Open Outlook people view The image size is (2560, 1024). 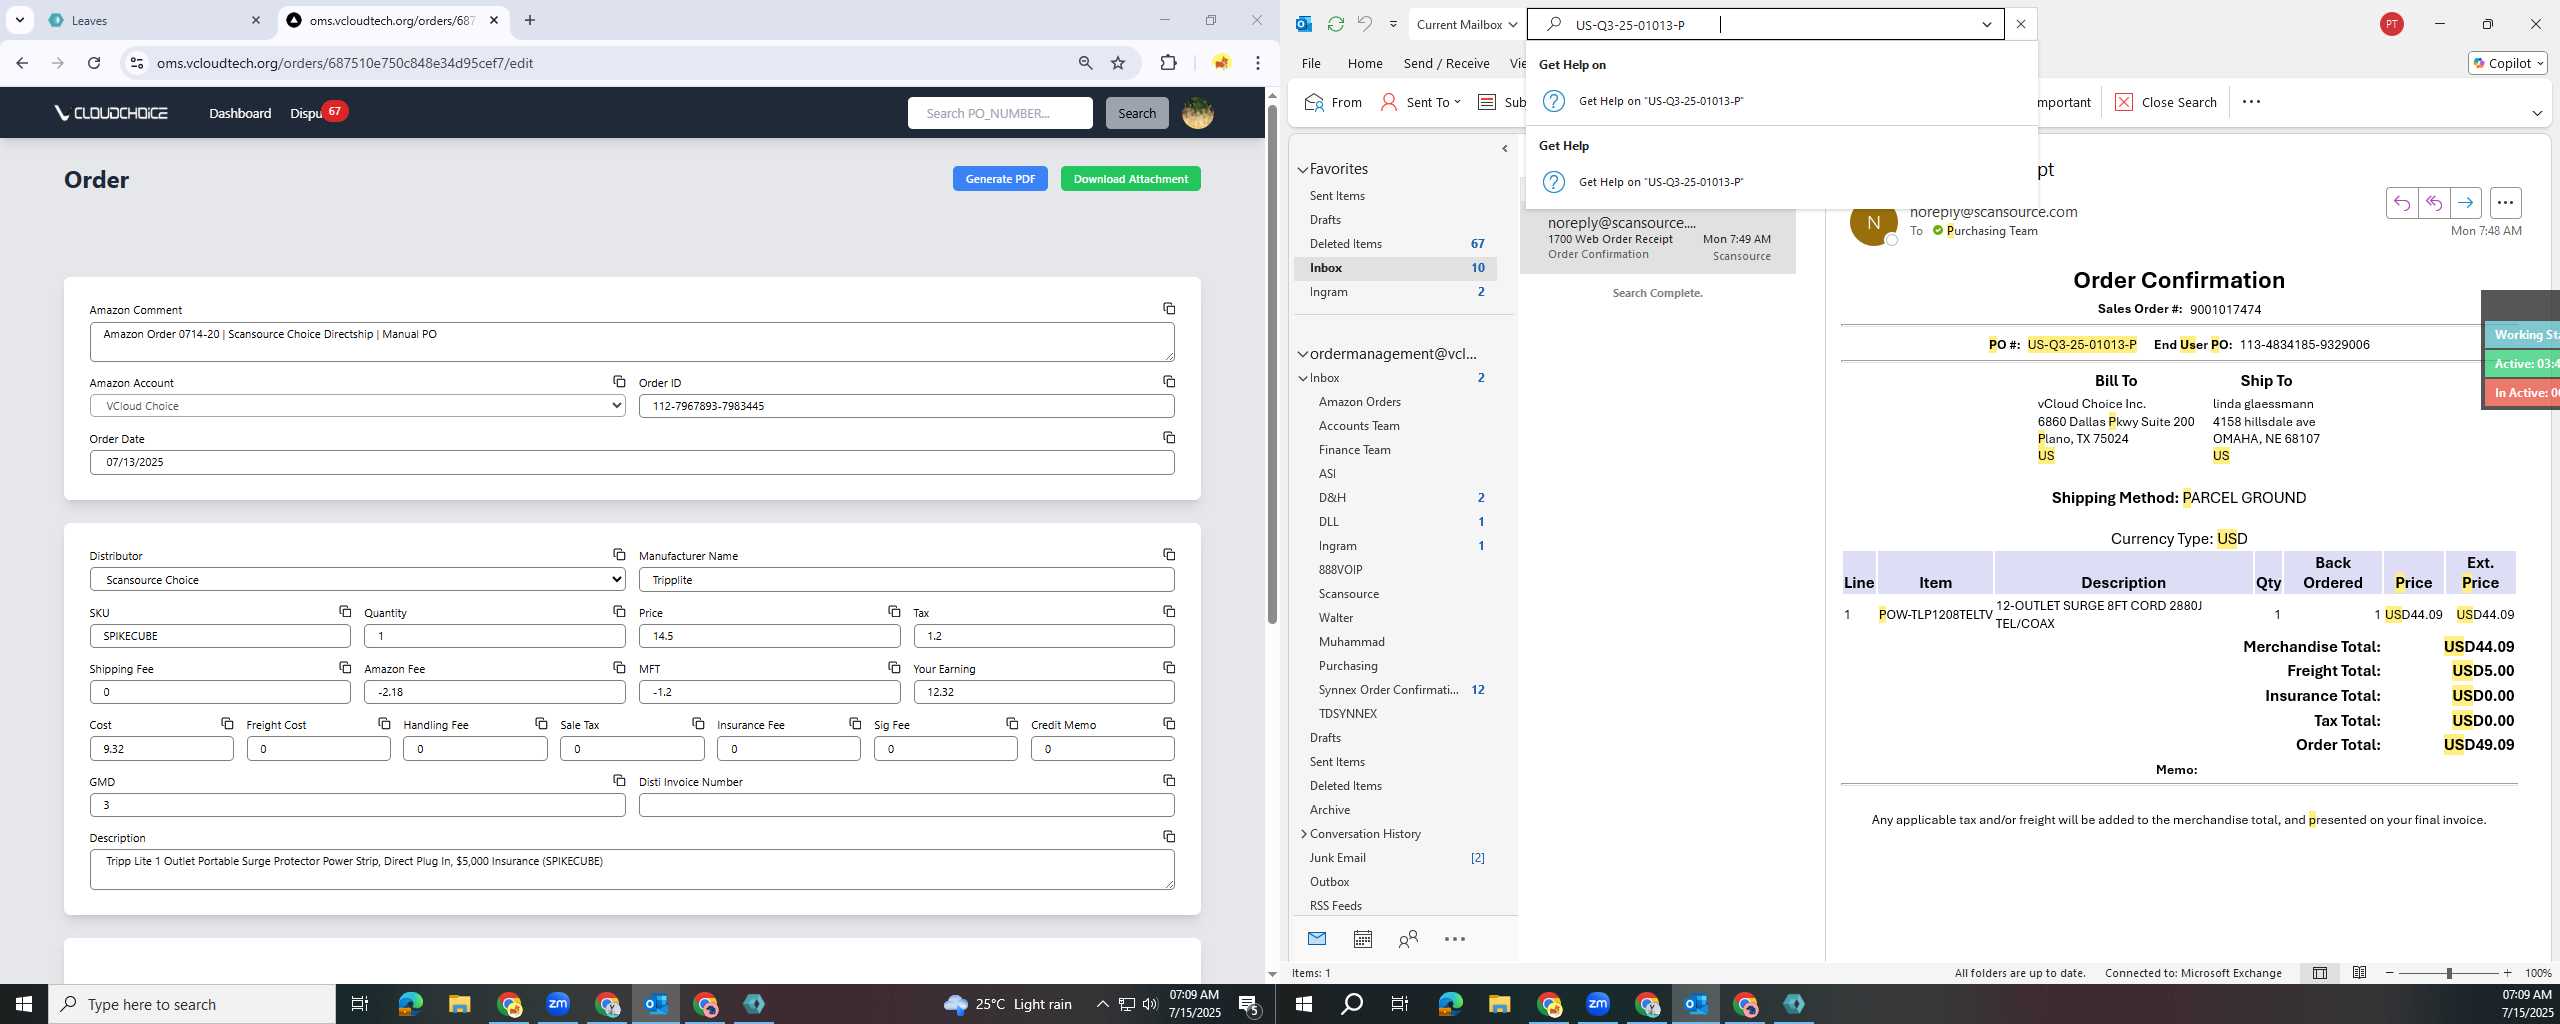1408,939
